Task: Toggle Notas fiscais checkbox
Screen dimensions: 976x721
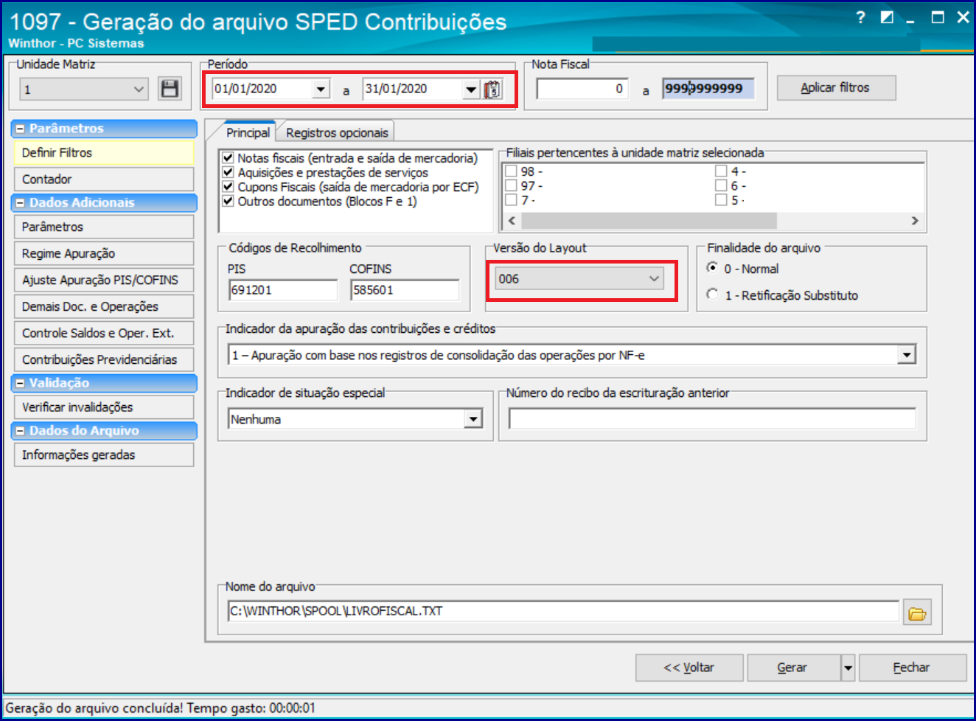Action: (228, 158)
